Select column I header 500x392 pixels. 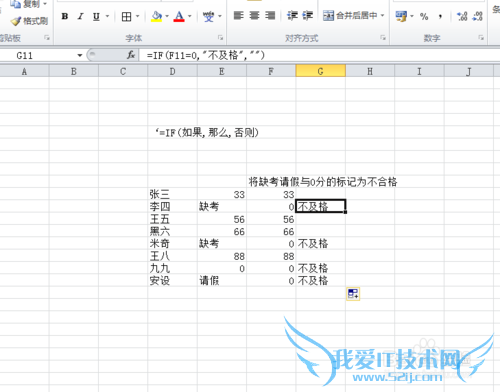pyautogui.click(x=419, y=71)
